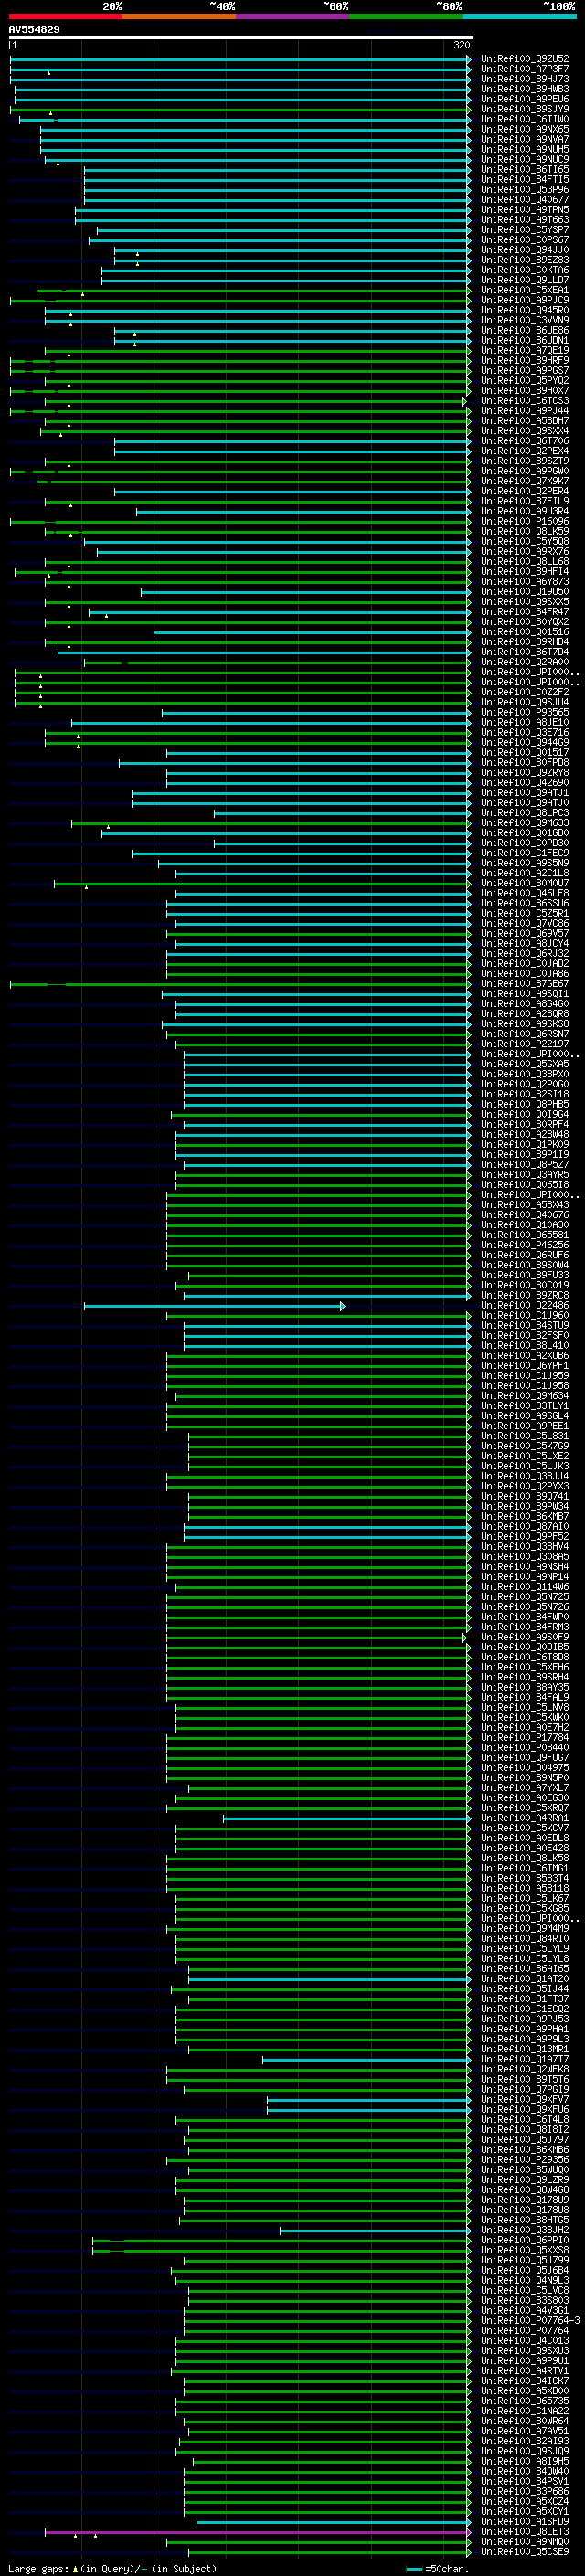Click the red 20% identity legend segment
This screenshot has width=585, height=2576.
tap(65, 16)
